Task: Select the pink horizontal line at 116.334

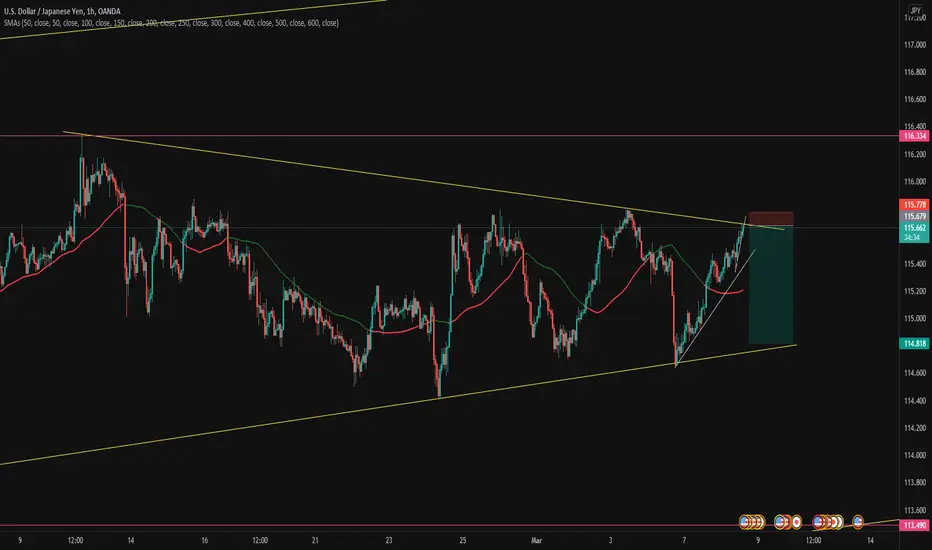Action: tap(450, 136)
